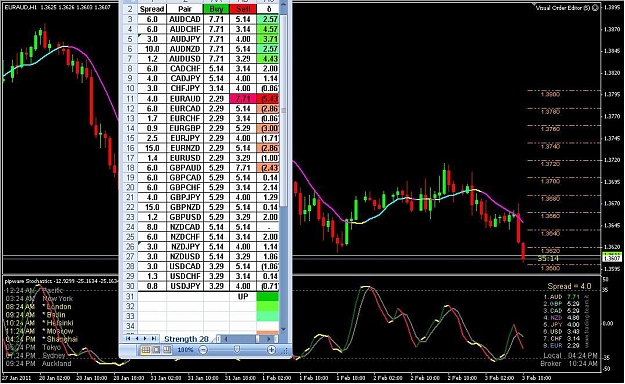Go to next sheet tab arrow
Viewport: 625px width, 384px height.
(145, 339)
